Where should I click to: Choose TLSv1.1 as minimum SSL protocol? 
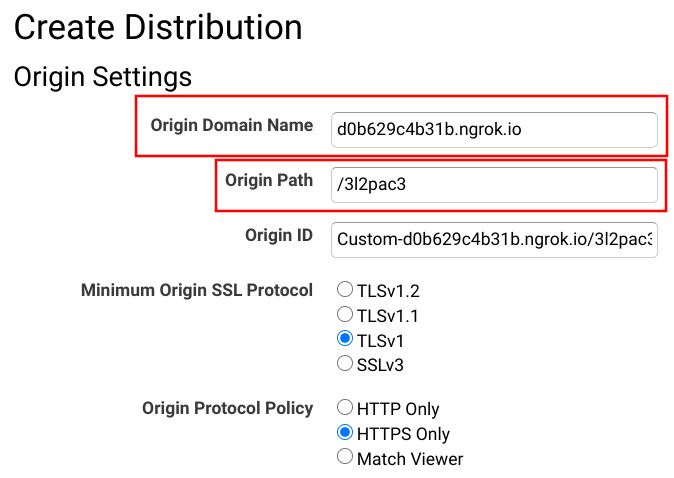[x=345, y=315]
